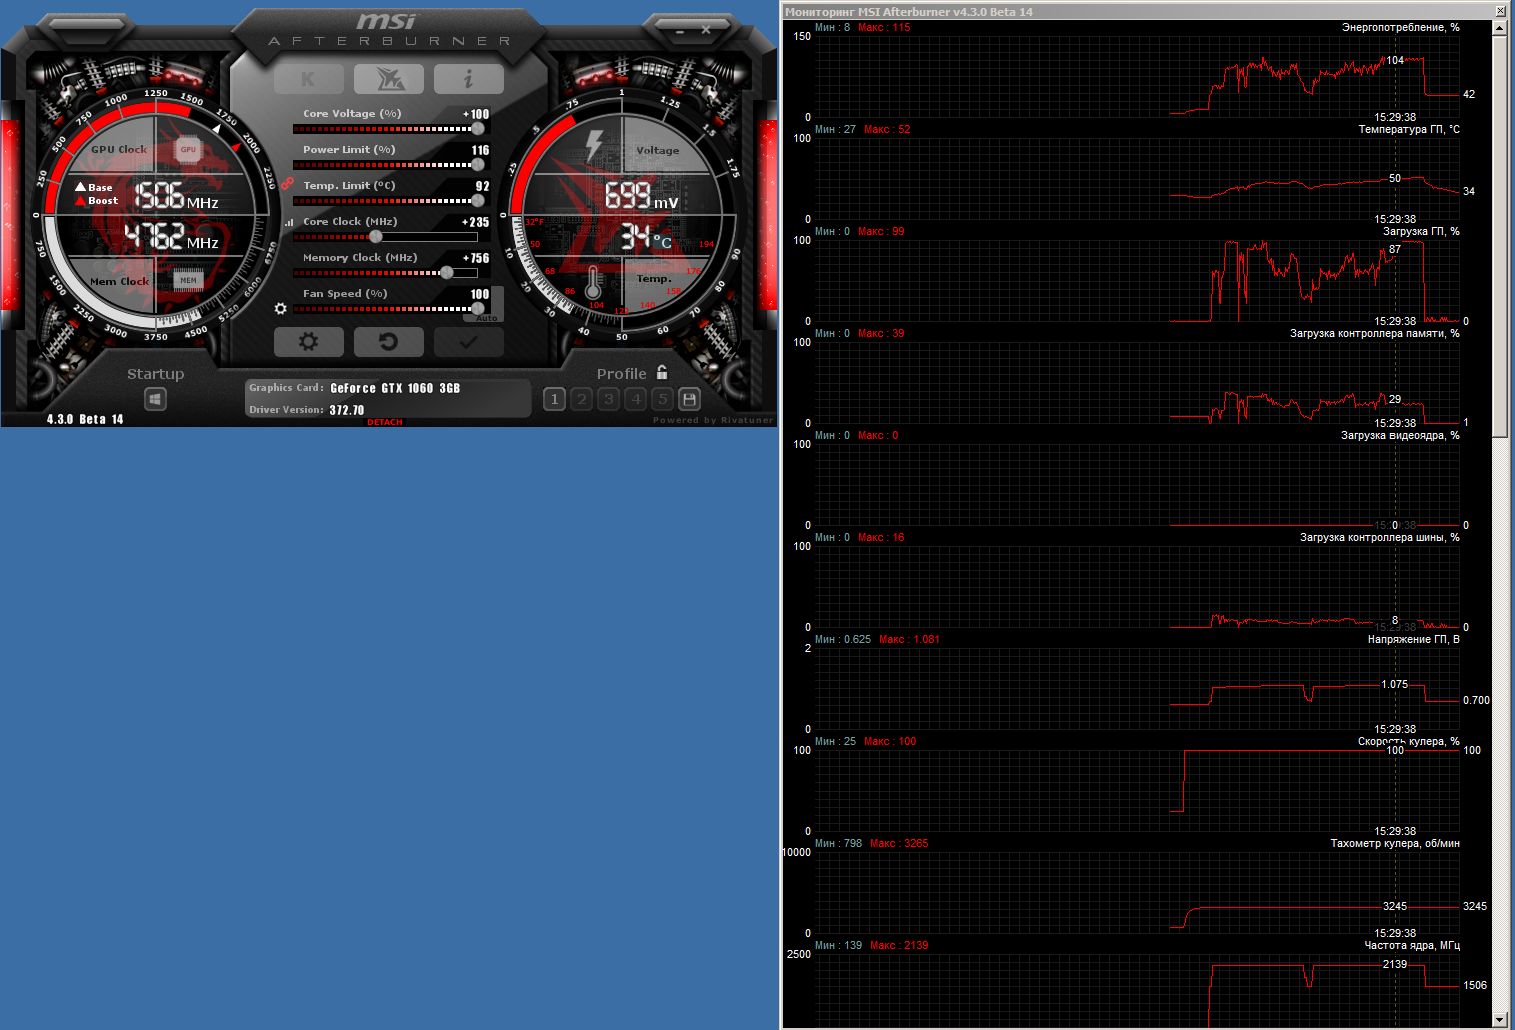
Task: Click the save profile floppy disk icon
Action: tap(689, 399)
